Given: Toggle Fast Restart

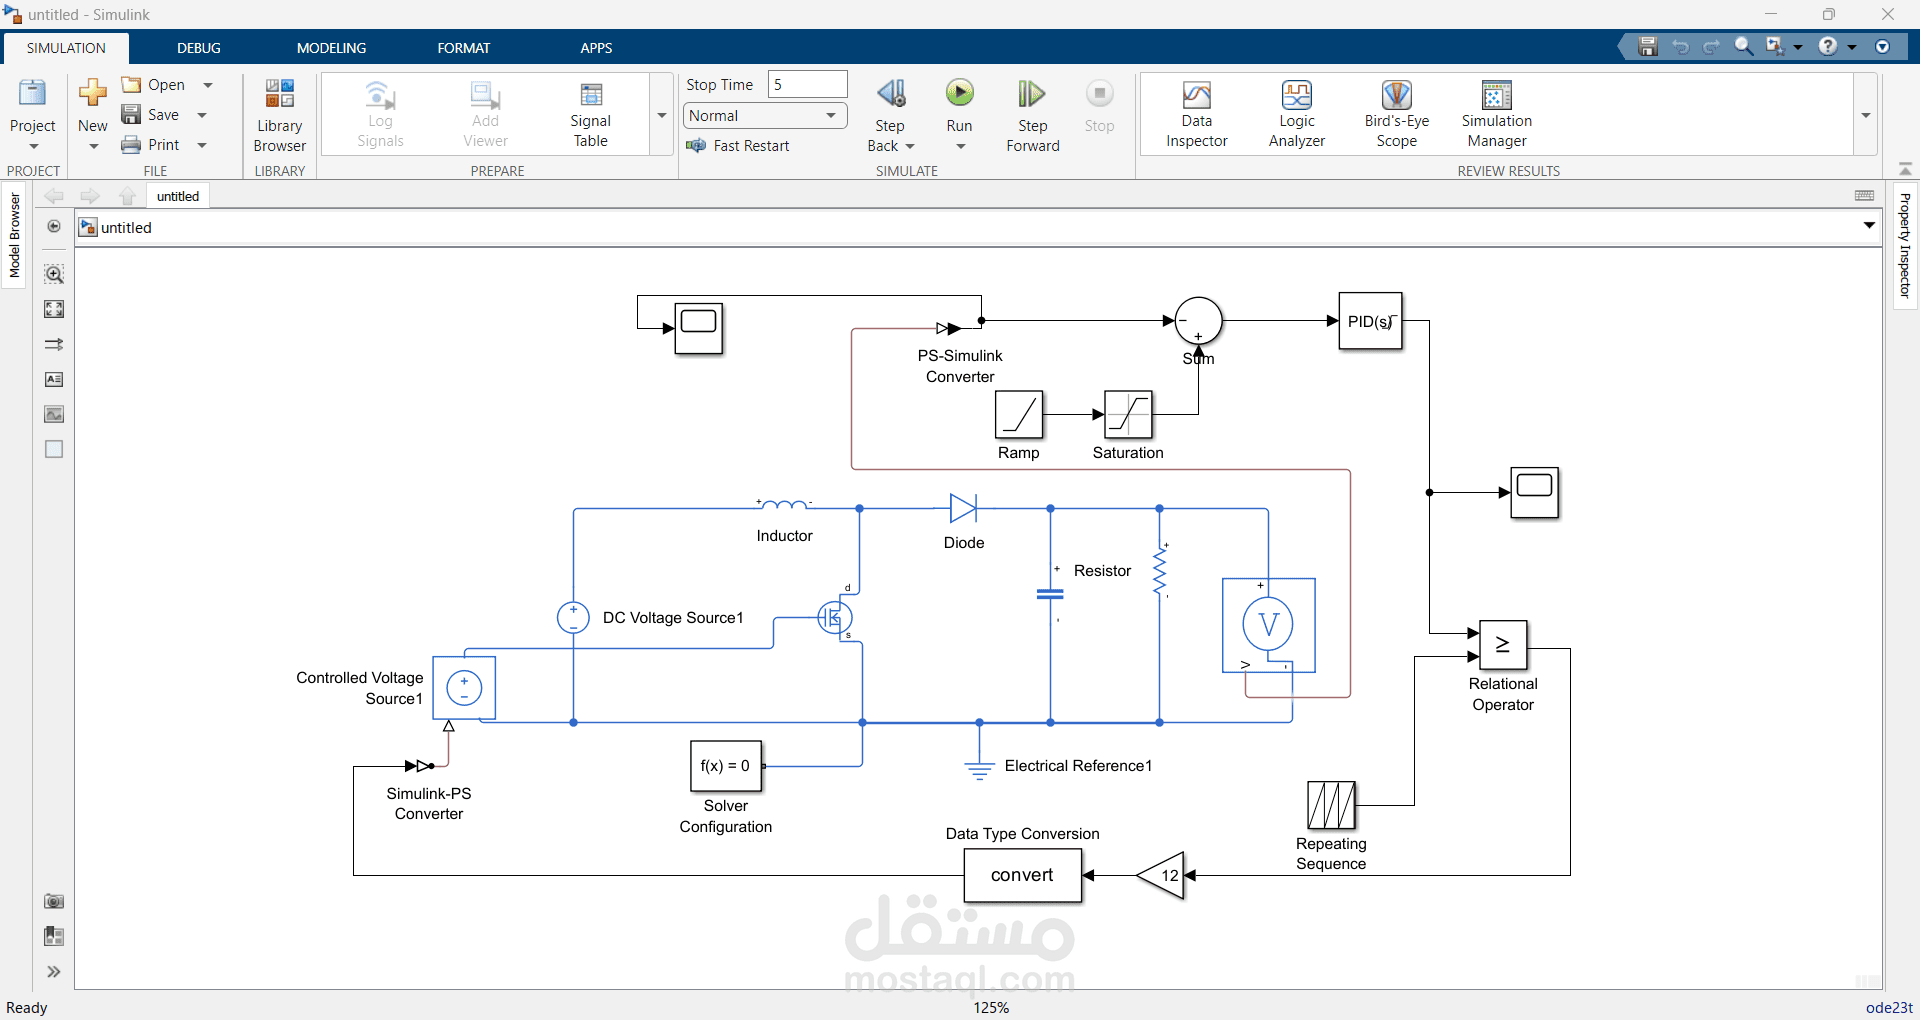Looking at the screenshot, I should click(x=738, y=146).
